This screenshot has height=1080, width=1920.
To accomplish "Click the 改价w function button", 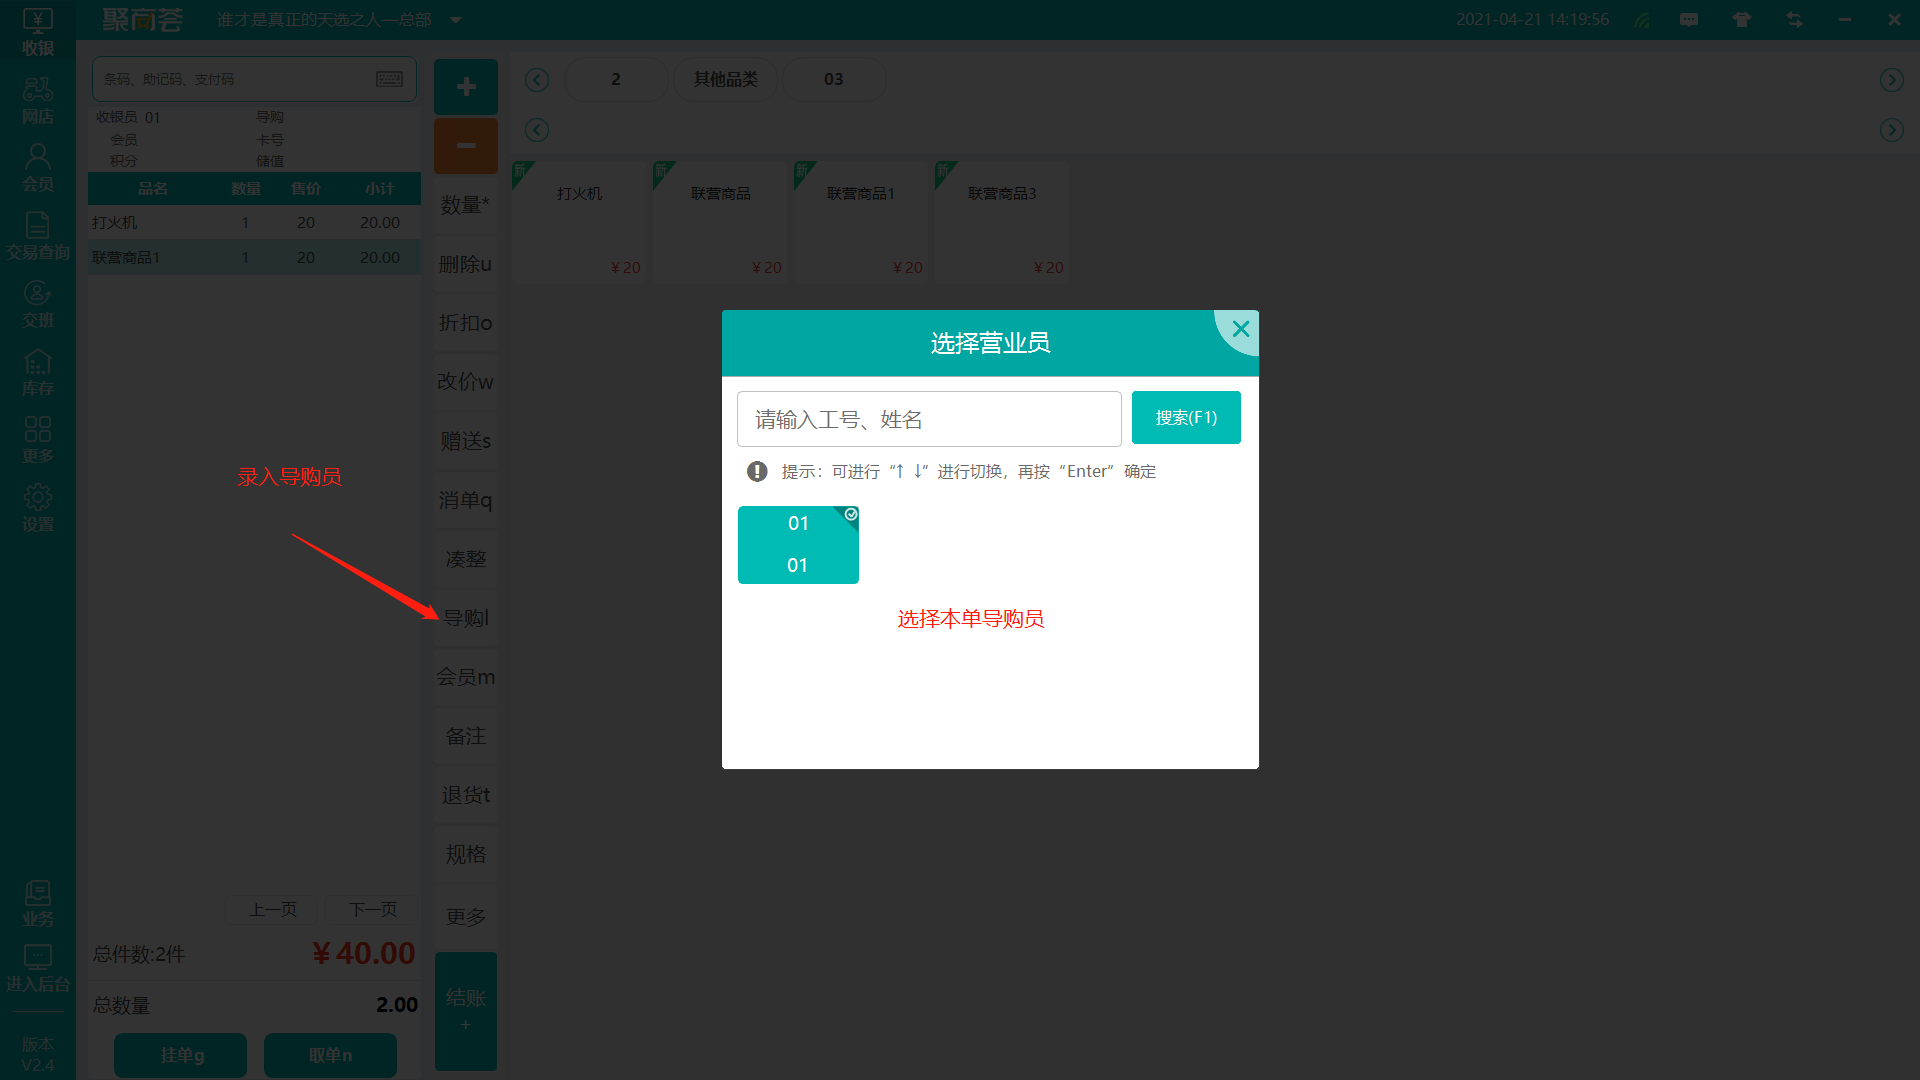I will [x=466, y=382].
